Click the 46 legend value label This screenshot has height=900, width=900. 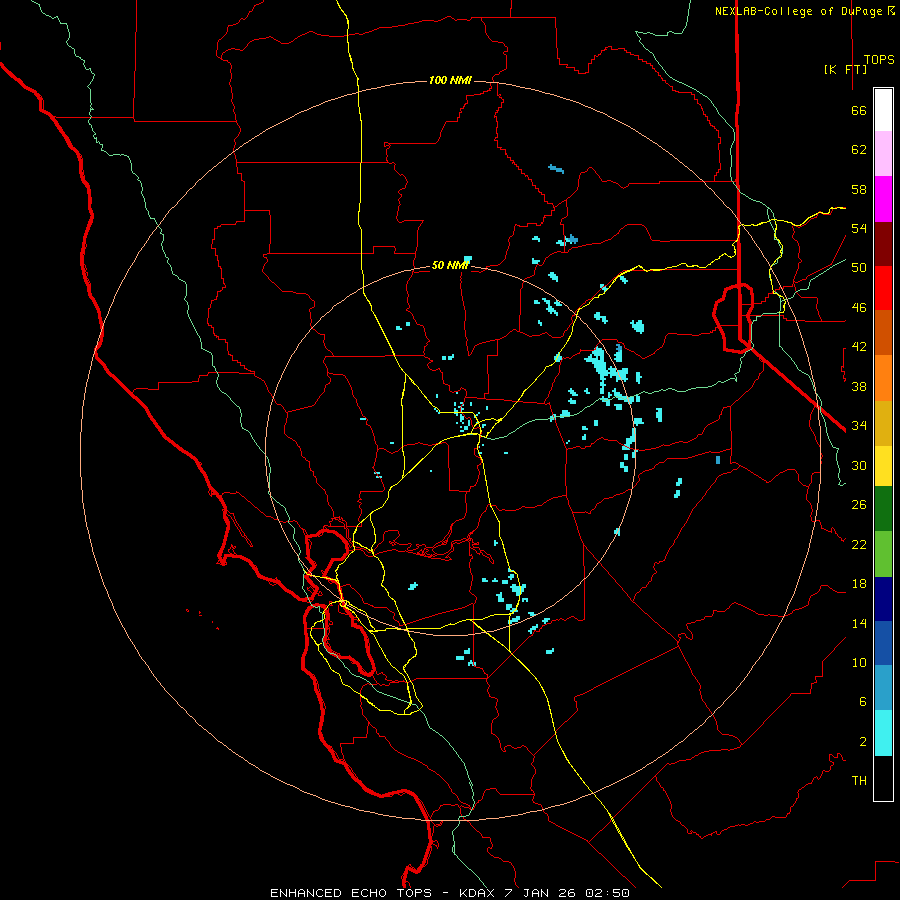click(x=859, y=308)
